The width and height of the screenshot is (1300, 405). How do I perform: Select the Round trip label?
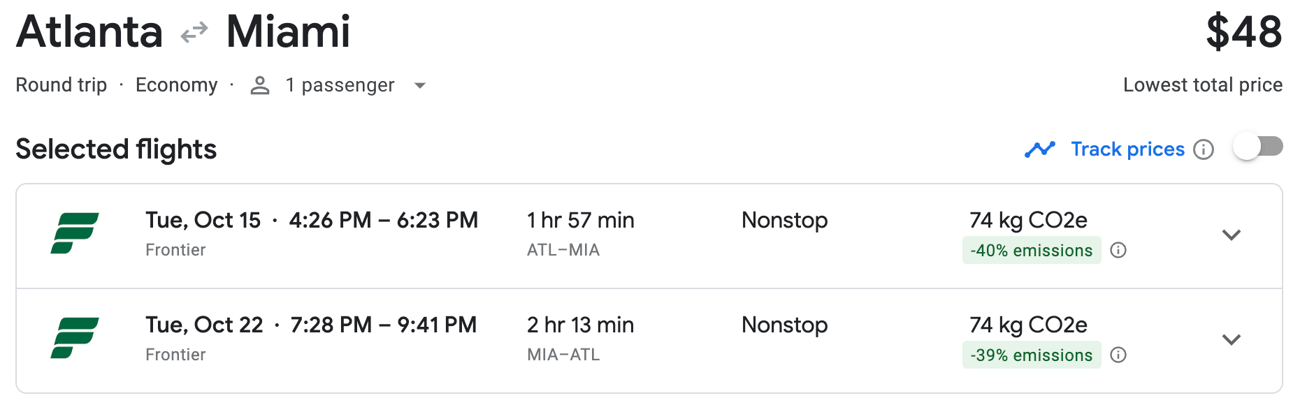point(61,85)
